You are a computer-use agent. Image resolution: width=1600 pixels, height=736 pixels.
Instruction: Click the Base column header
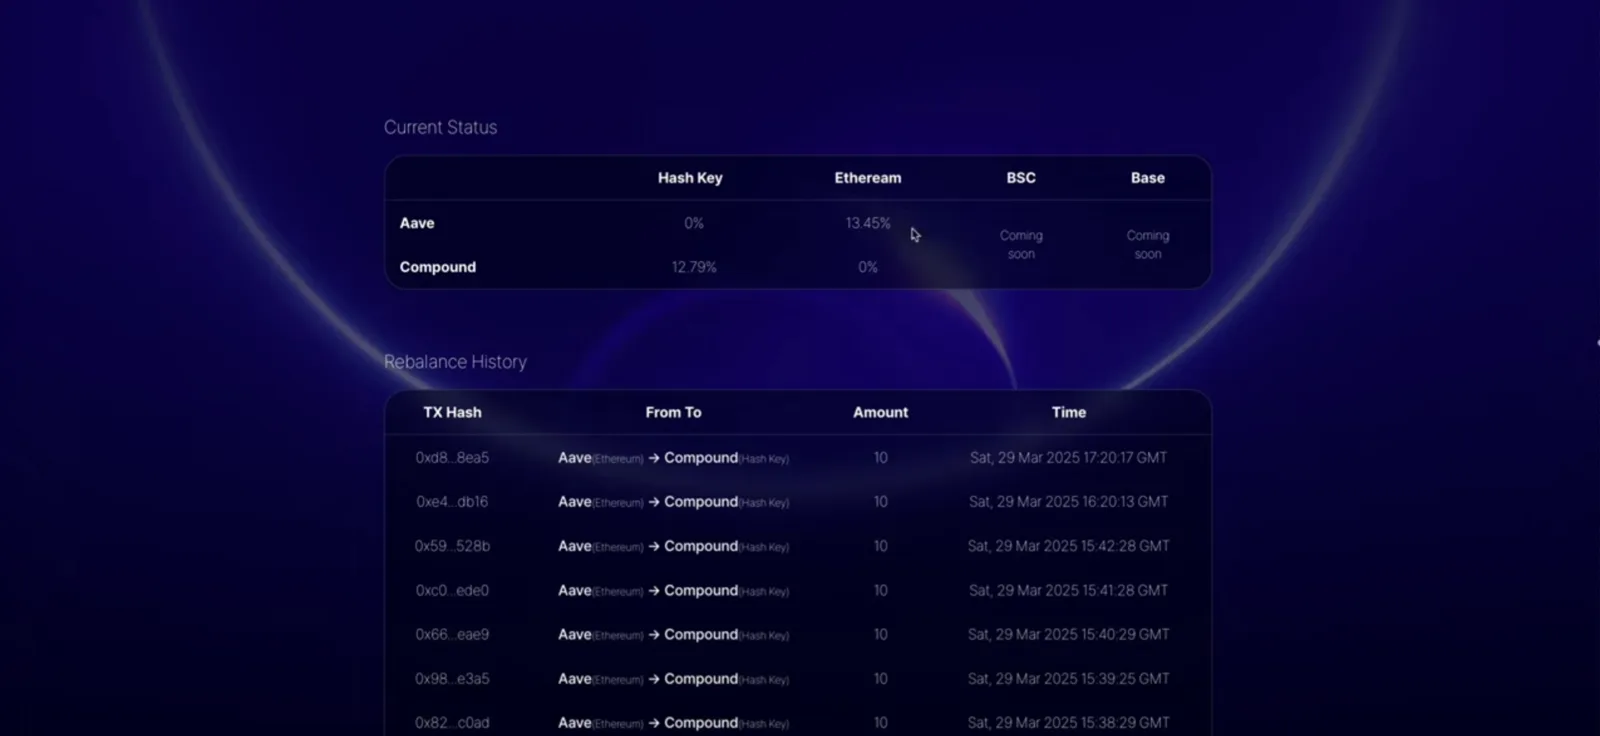[1148, 178]
